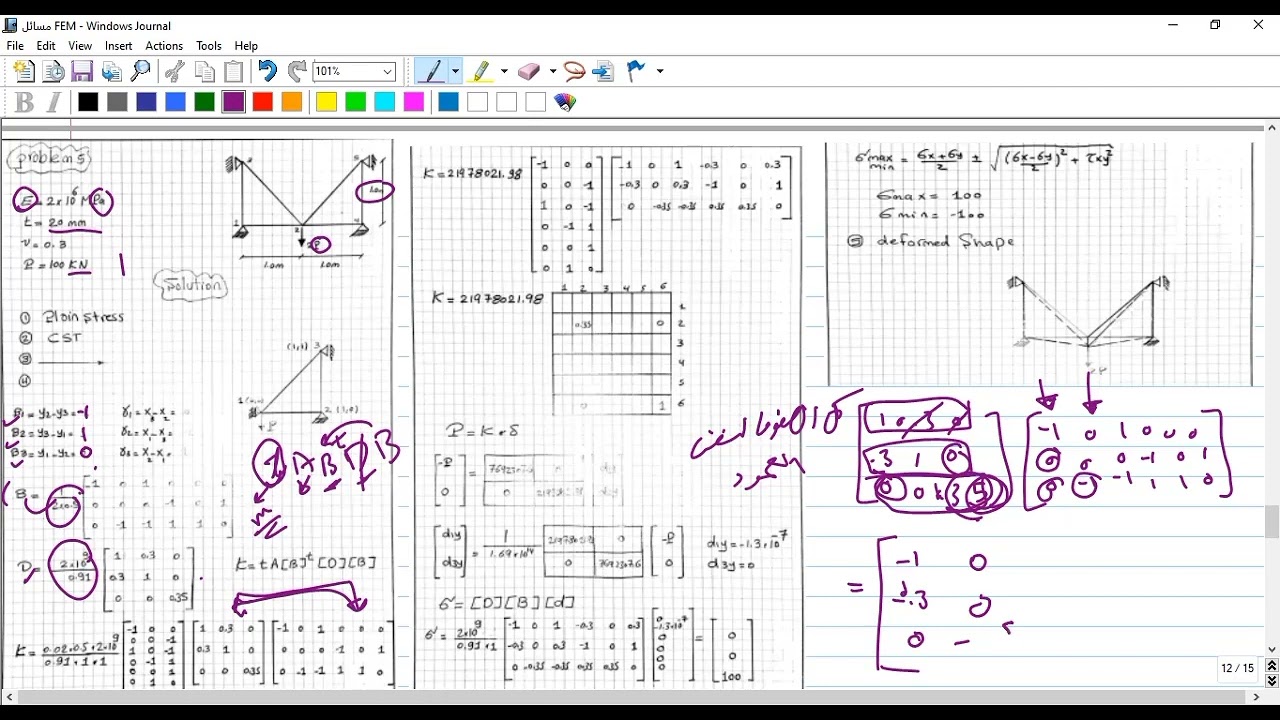Pick the orange ink color

coord(291,102)
